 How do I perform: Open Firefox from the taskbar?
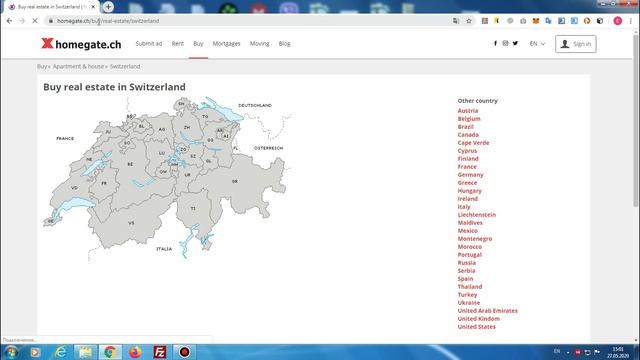click(x=135, y=352)
